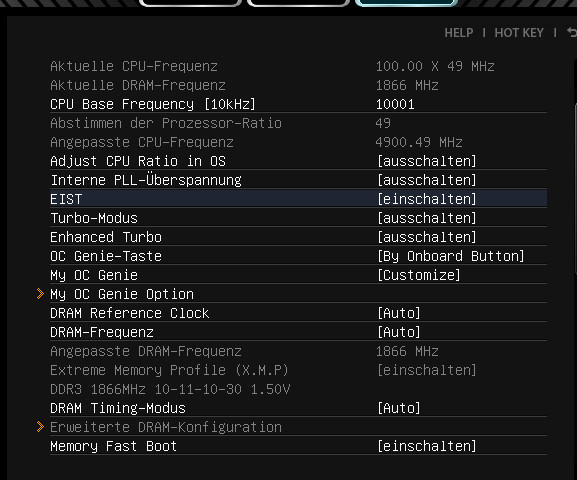Toggle Interne PLL-Überspannung value
Screen dimensions: 577x480
pyautogui.click(x=427, y=180)
